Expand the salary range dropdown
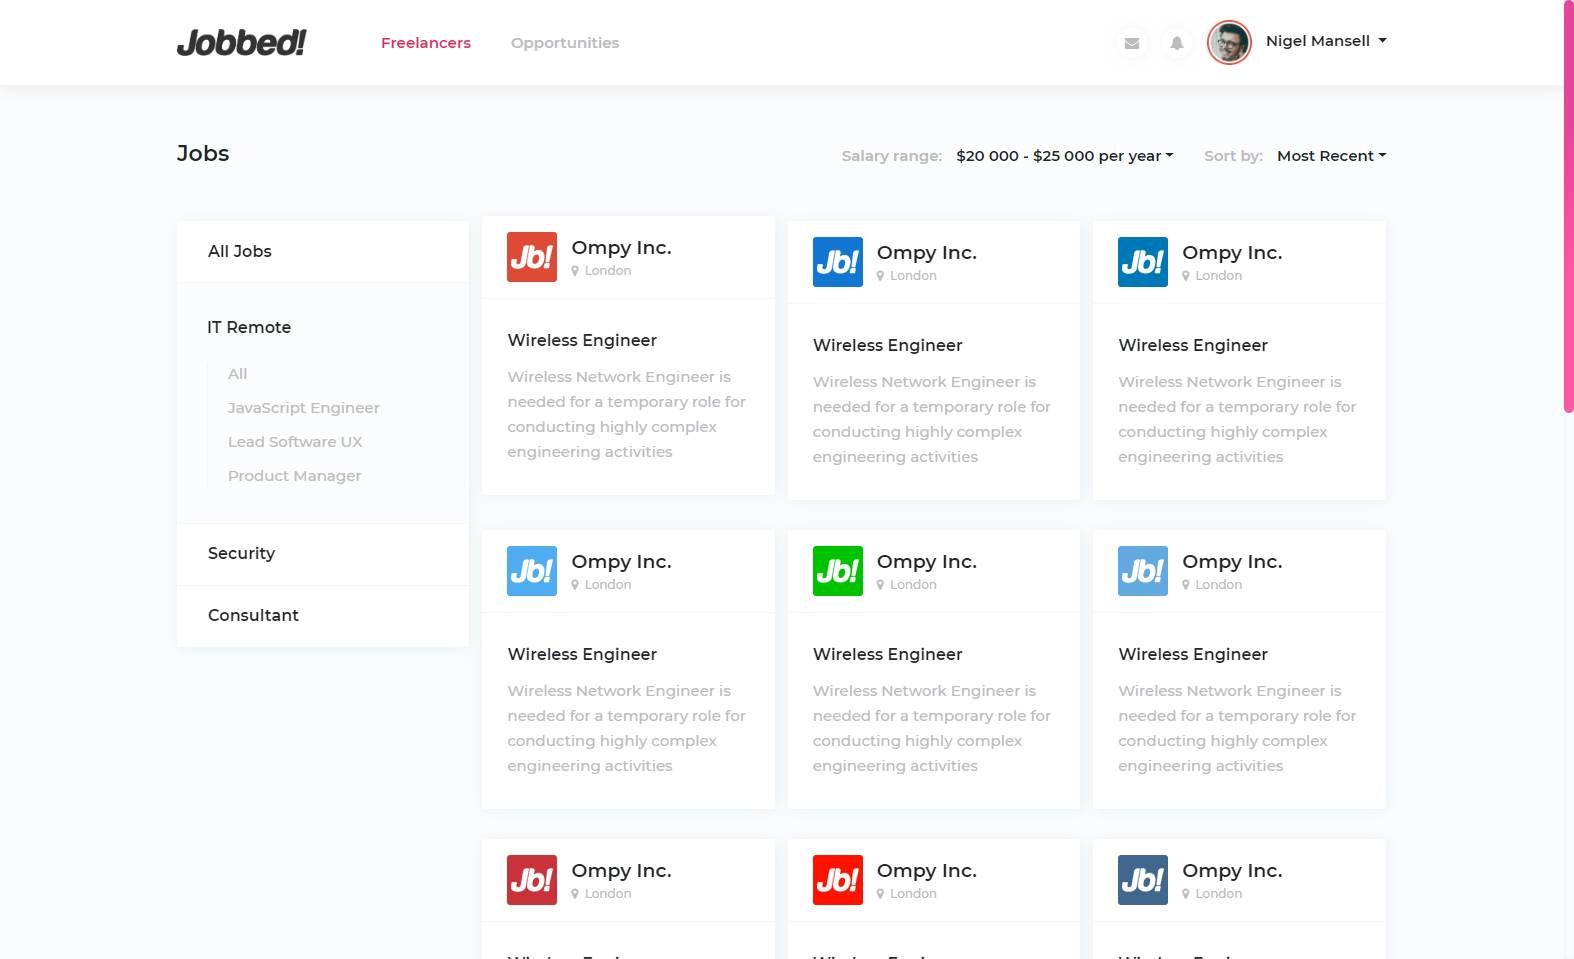 1064,156
